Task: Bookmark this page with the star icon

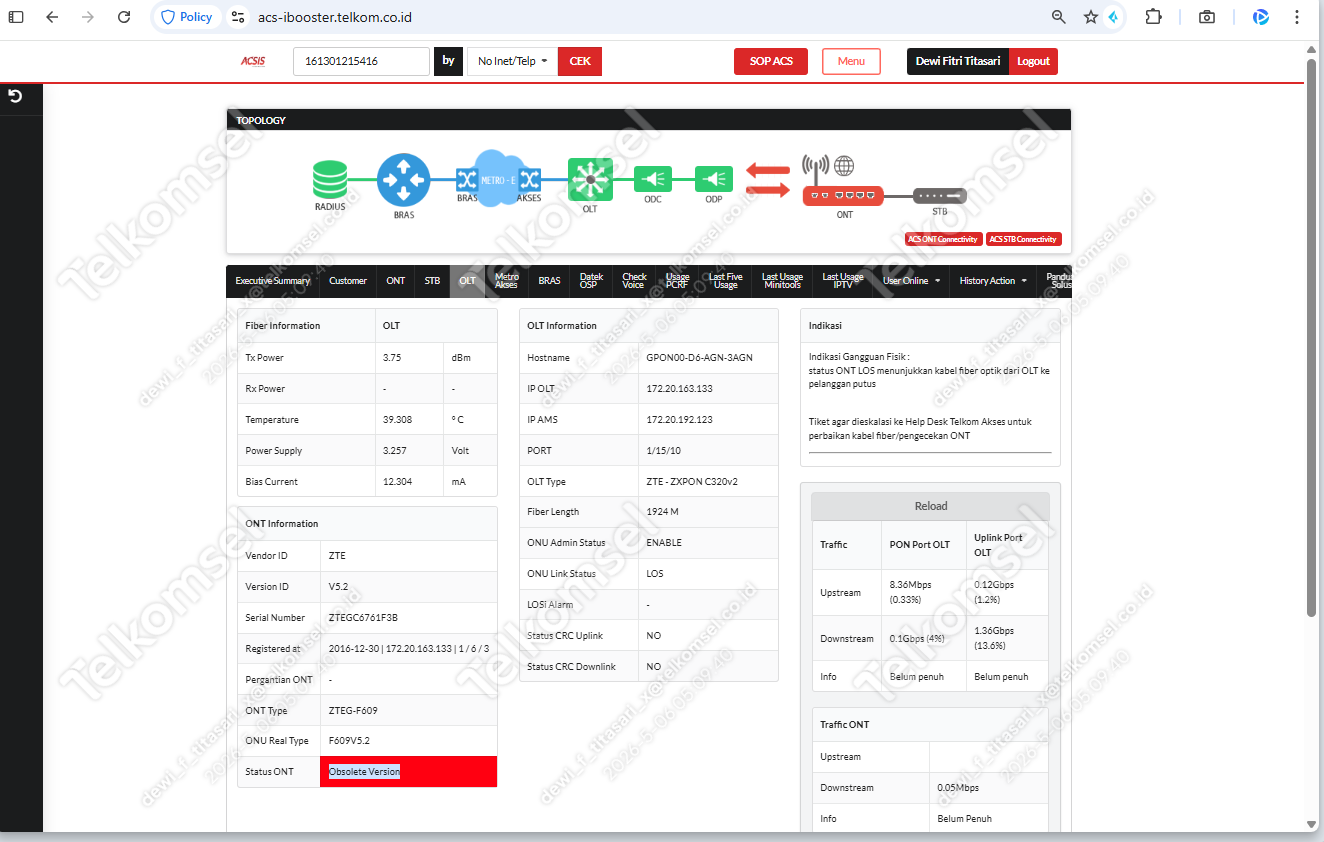Action: pyautogui.click(x=1091, y=17)
